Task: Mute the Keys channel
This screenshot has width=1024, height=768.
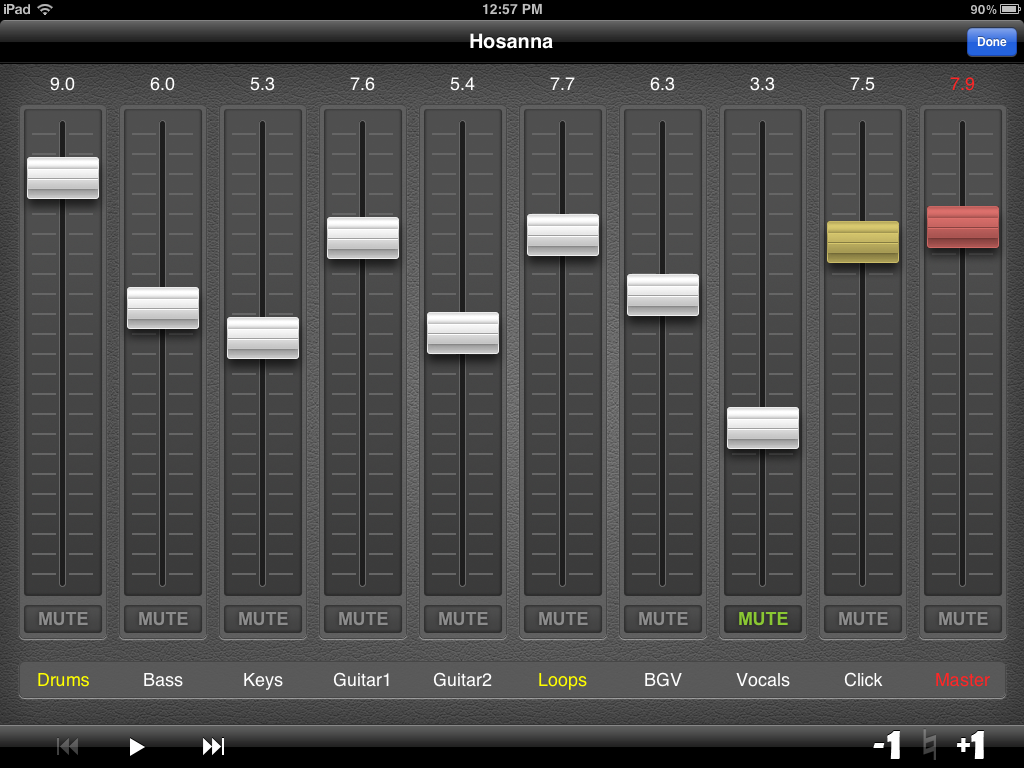Action: point(263,618)
